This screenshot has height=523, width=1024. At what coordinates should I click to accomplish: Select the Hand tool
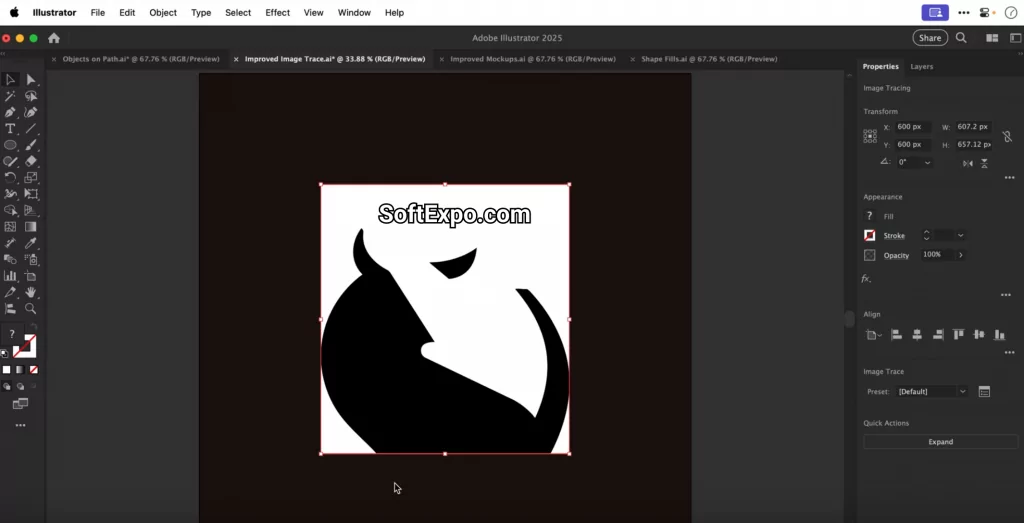click(x=31, y=292)
